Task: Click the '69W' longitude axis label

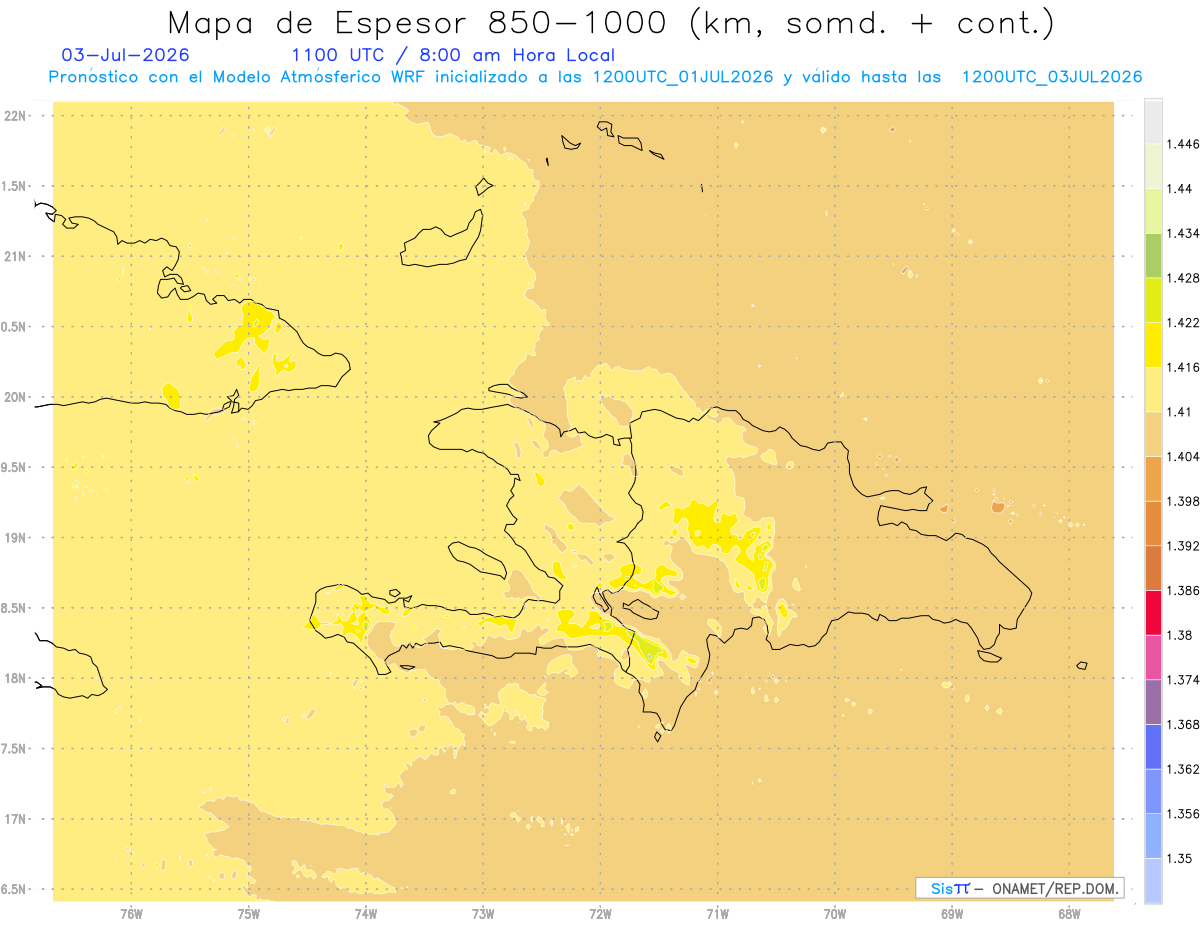Action: coord(952,912)
